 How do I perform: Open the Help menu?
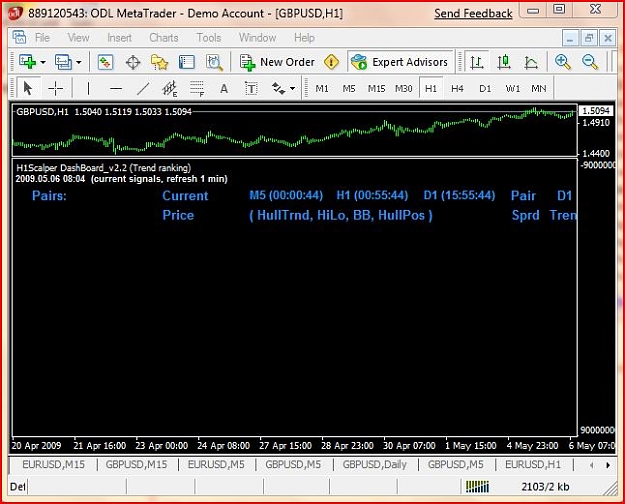coord(304,38)
